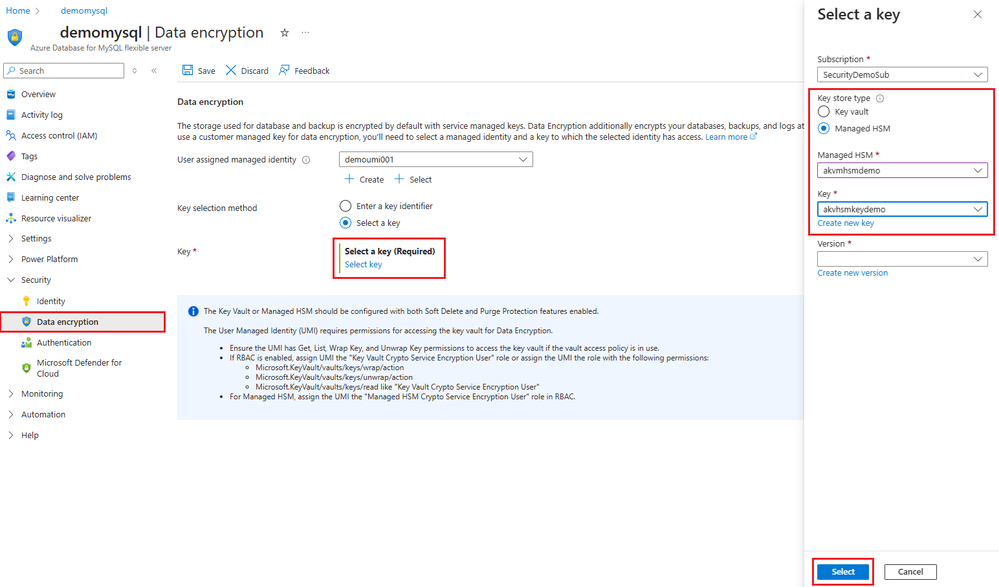Click the plus icon for Select identity
This screenshot has height=587, width=999.
399,179
